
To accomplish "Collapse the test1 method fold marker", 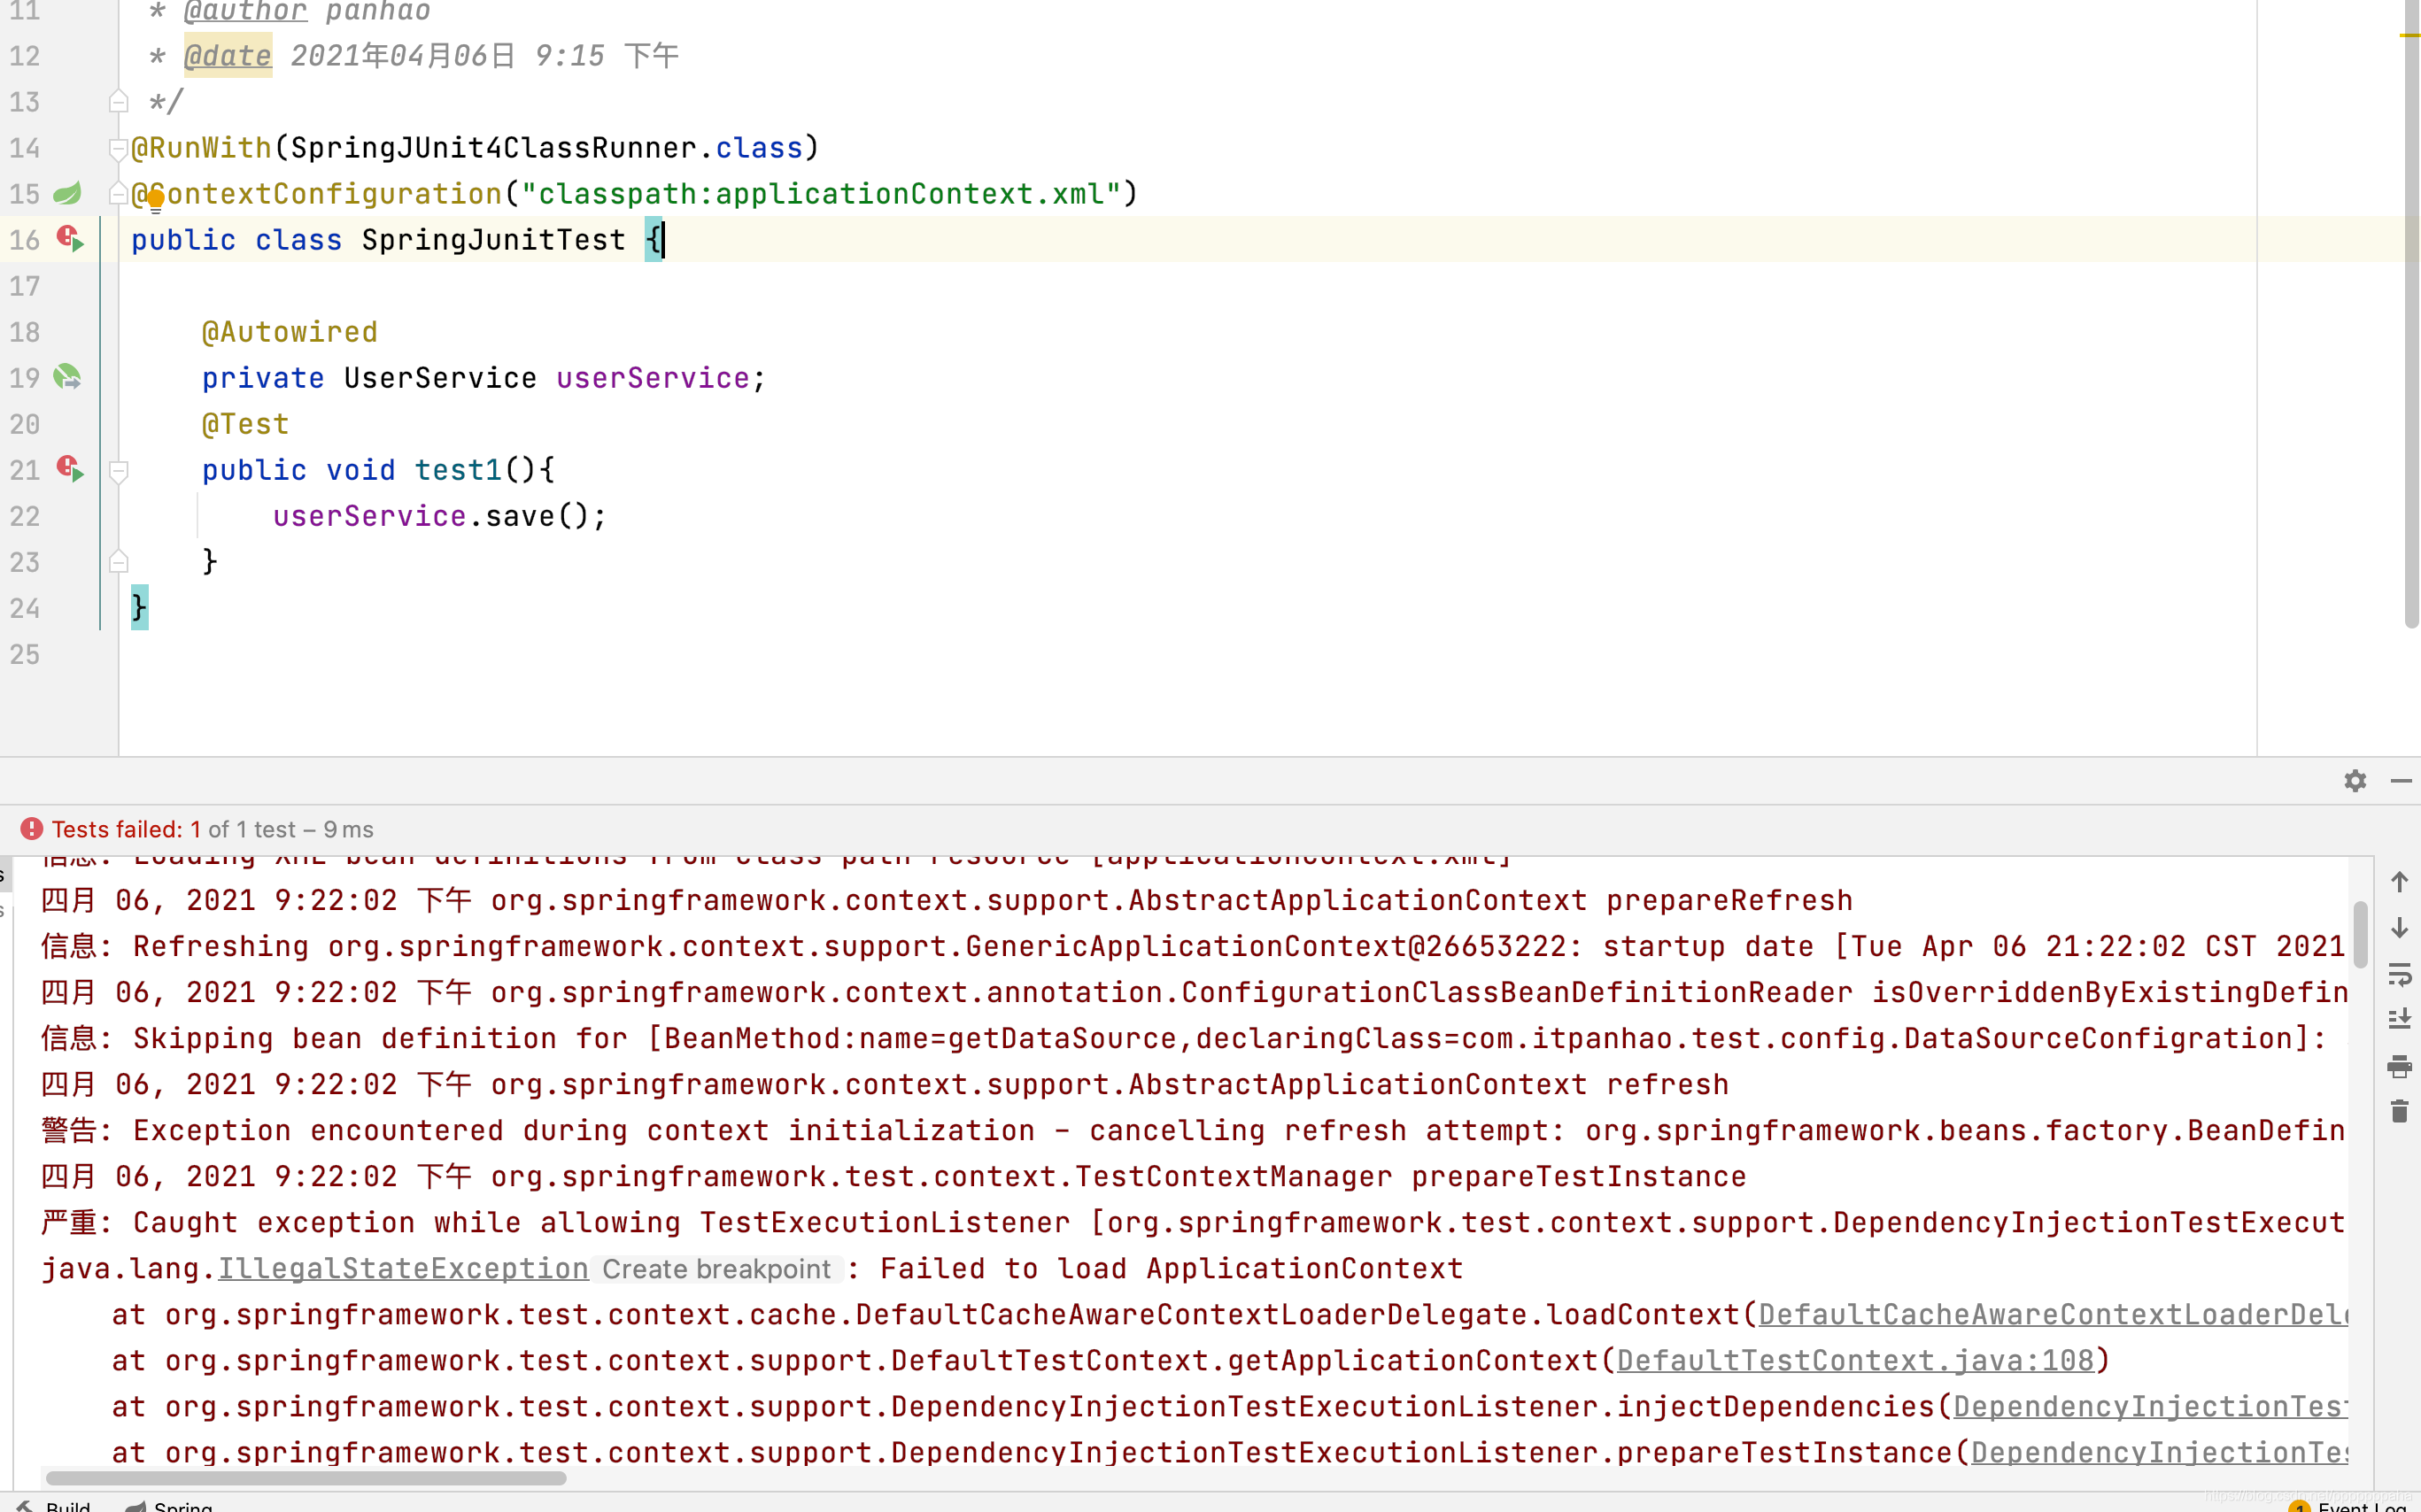I will pyautogui.click(x=118, y=471).
